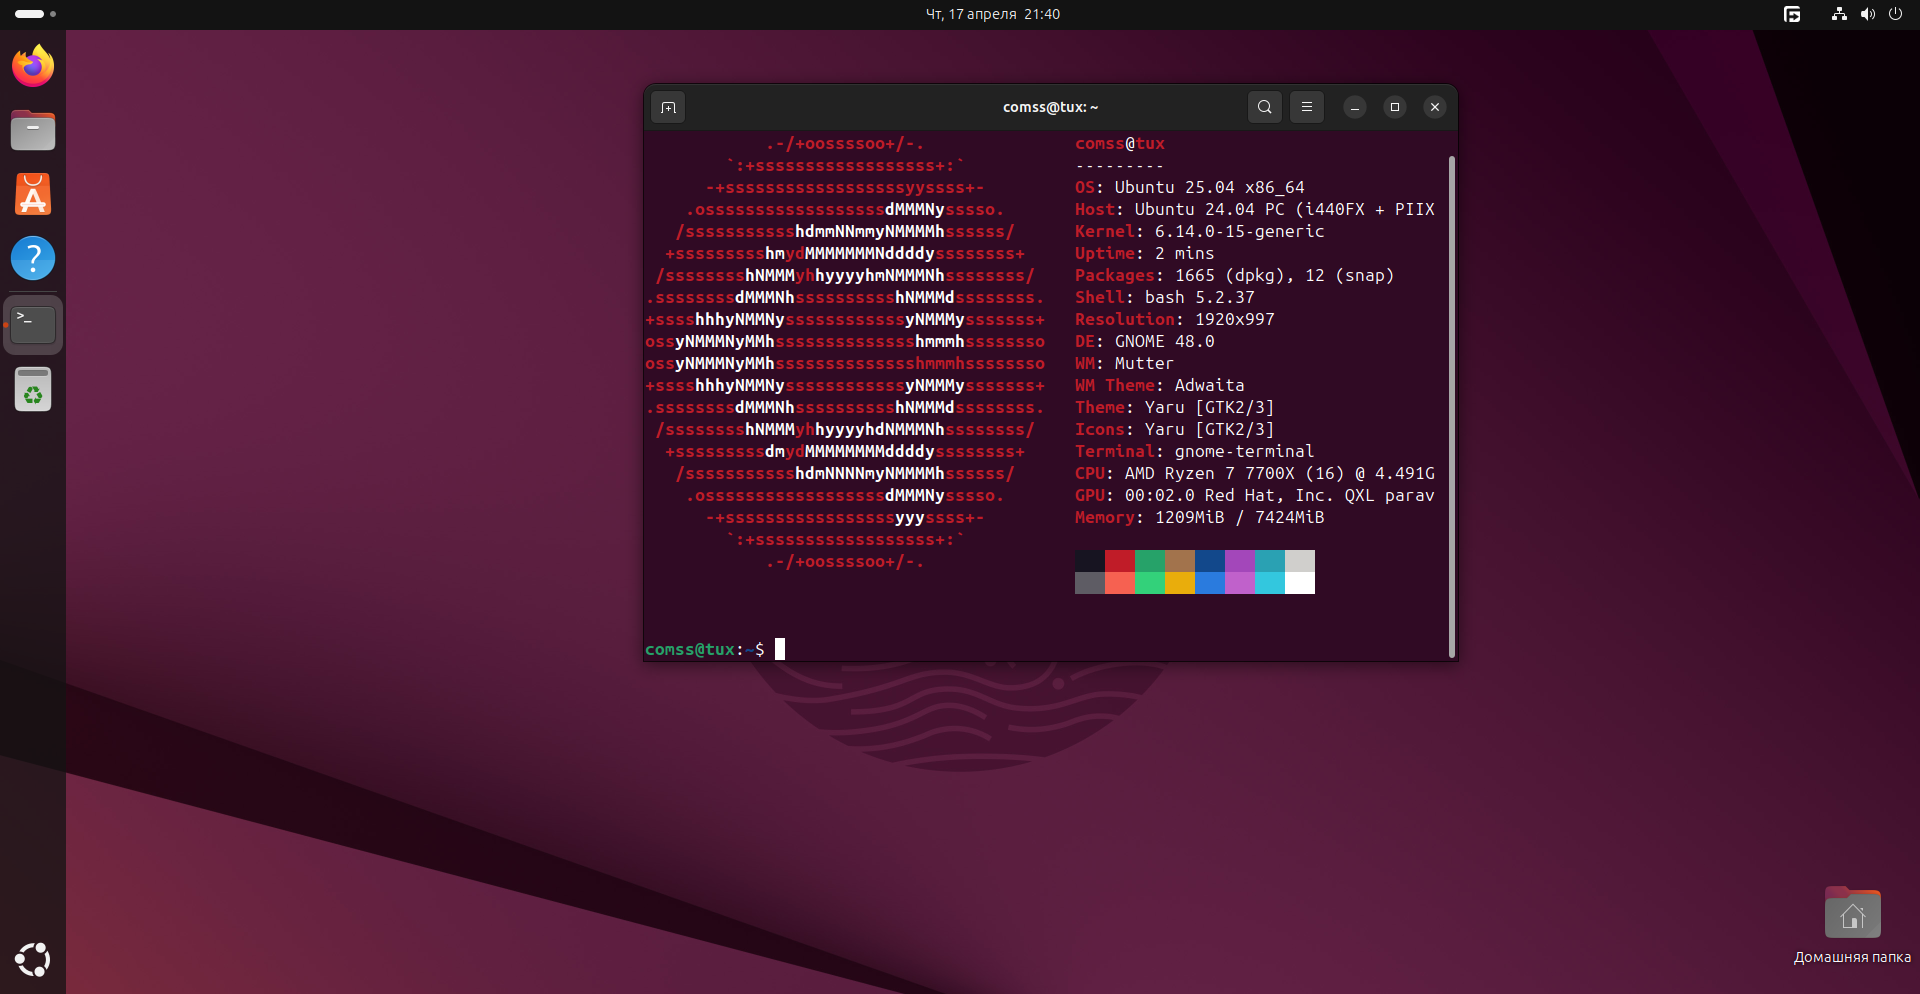Click the terminal prompt cursor
Viewport: 1920px width, 994px height.
click(780, 649)
